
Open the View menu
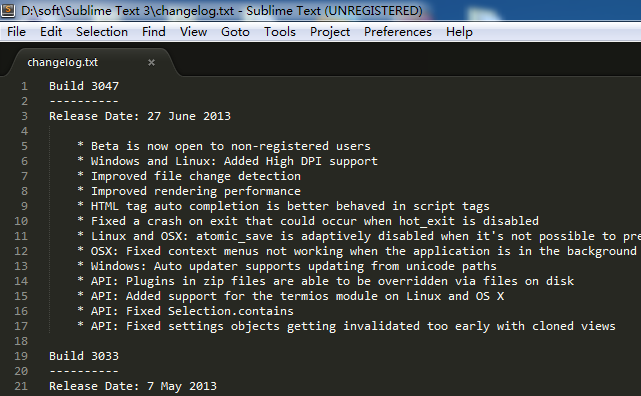click(x=193, y=32)
